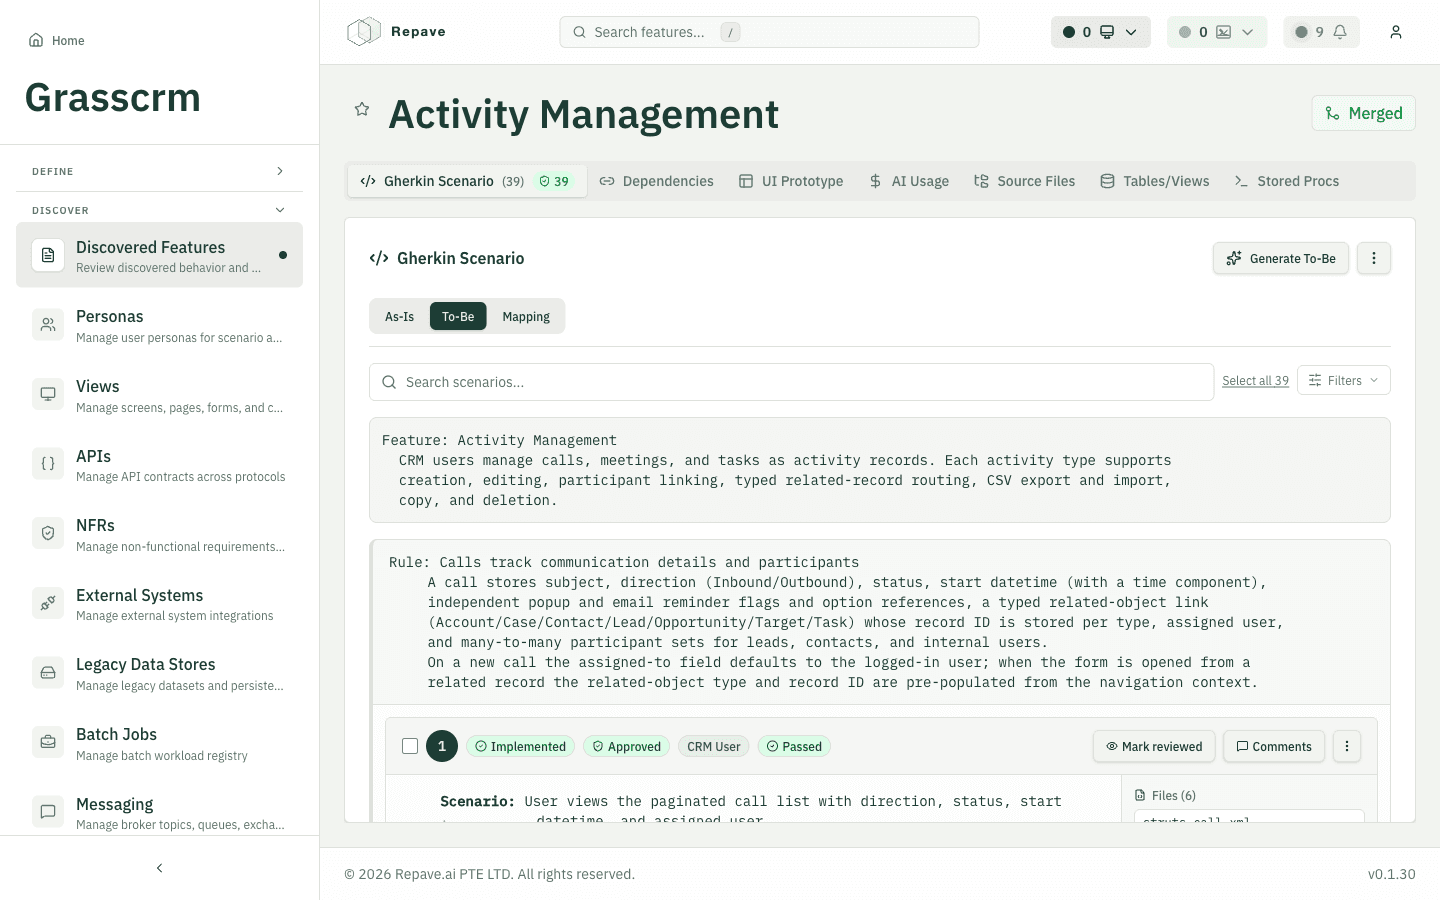
Task: Click the CRM User persona tag
Action: pos(714,746)
